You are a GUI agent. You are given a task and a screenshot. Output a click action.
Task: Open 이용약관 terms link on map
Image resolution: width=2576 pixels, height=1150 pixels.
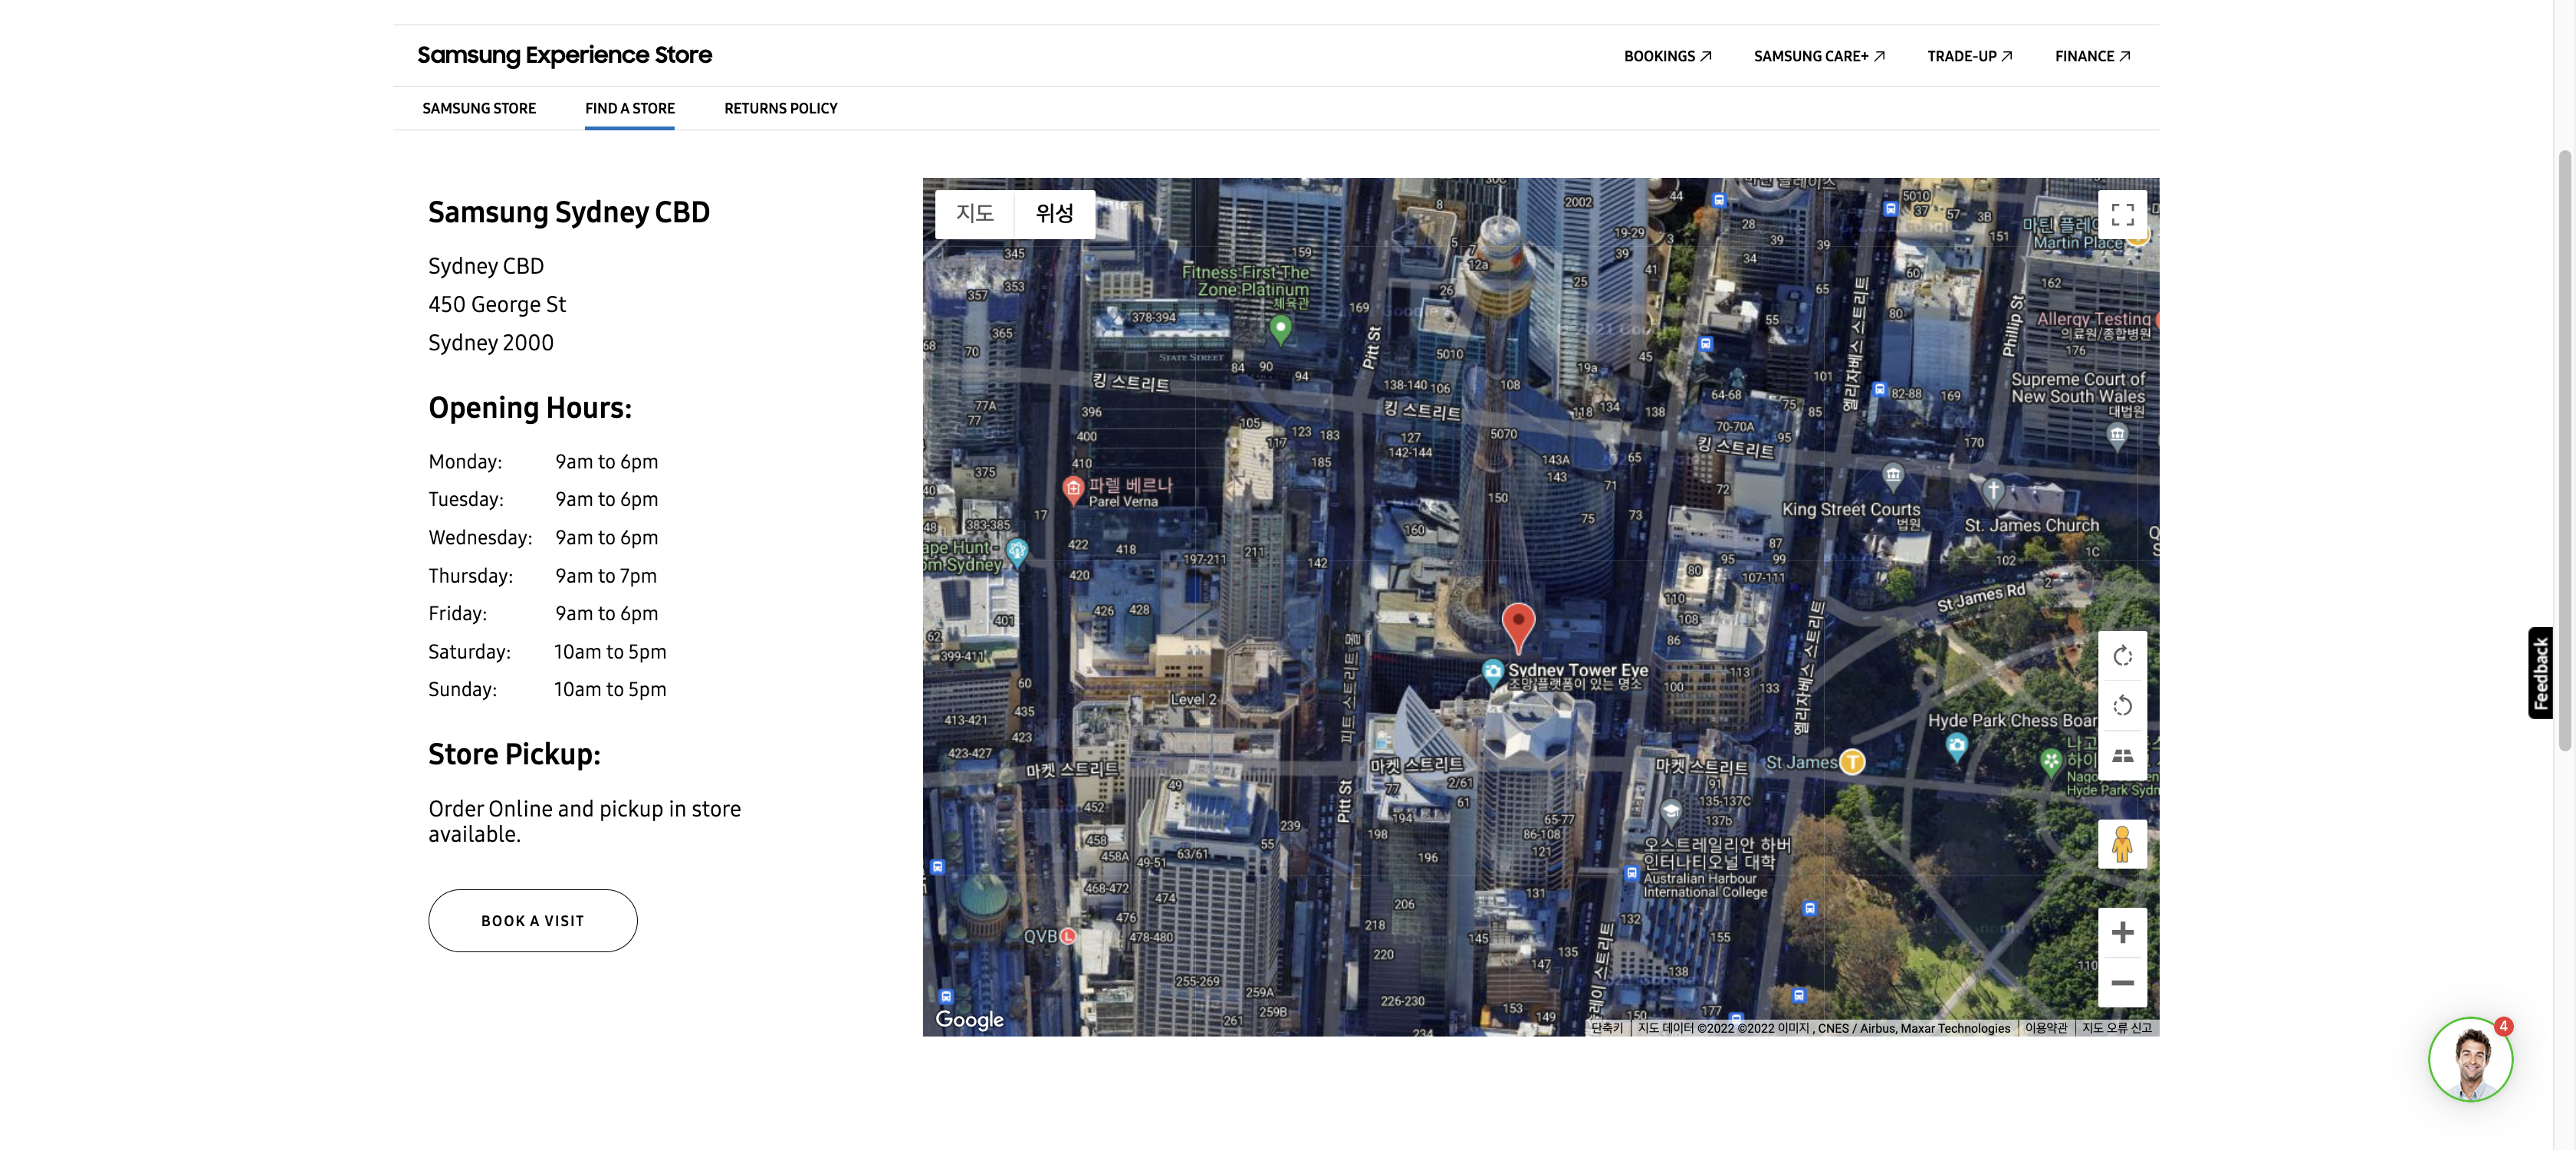[2045, 1028]
